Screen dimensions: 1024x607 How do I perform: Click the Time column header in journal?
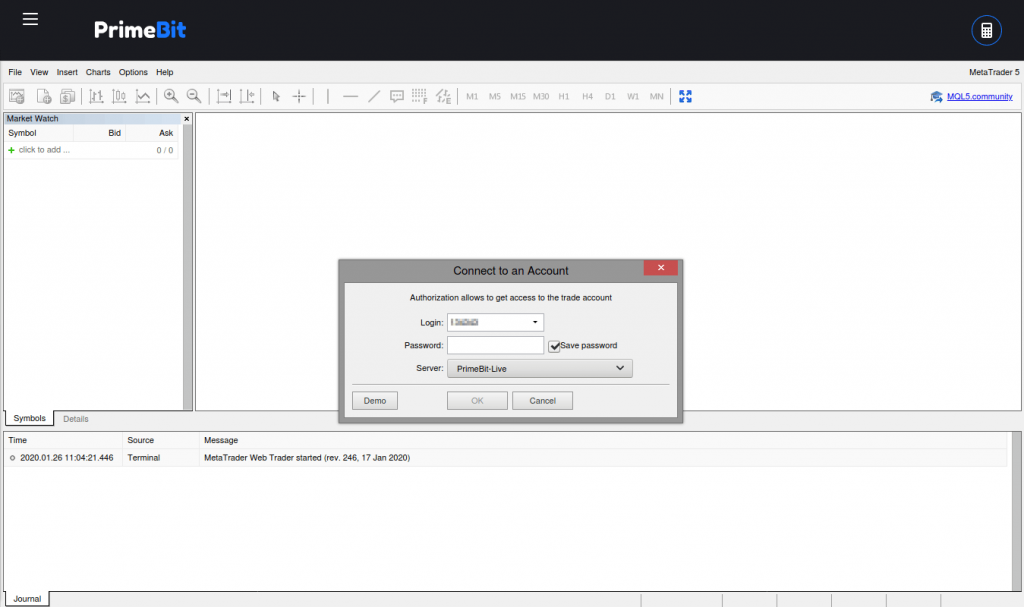[x=63, y=440]
